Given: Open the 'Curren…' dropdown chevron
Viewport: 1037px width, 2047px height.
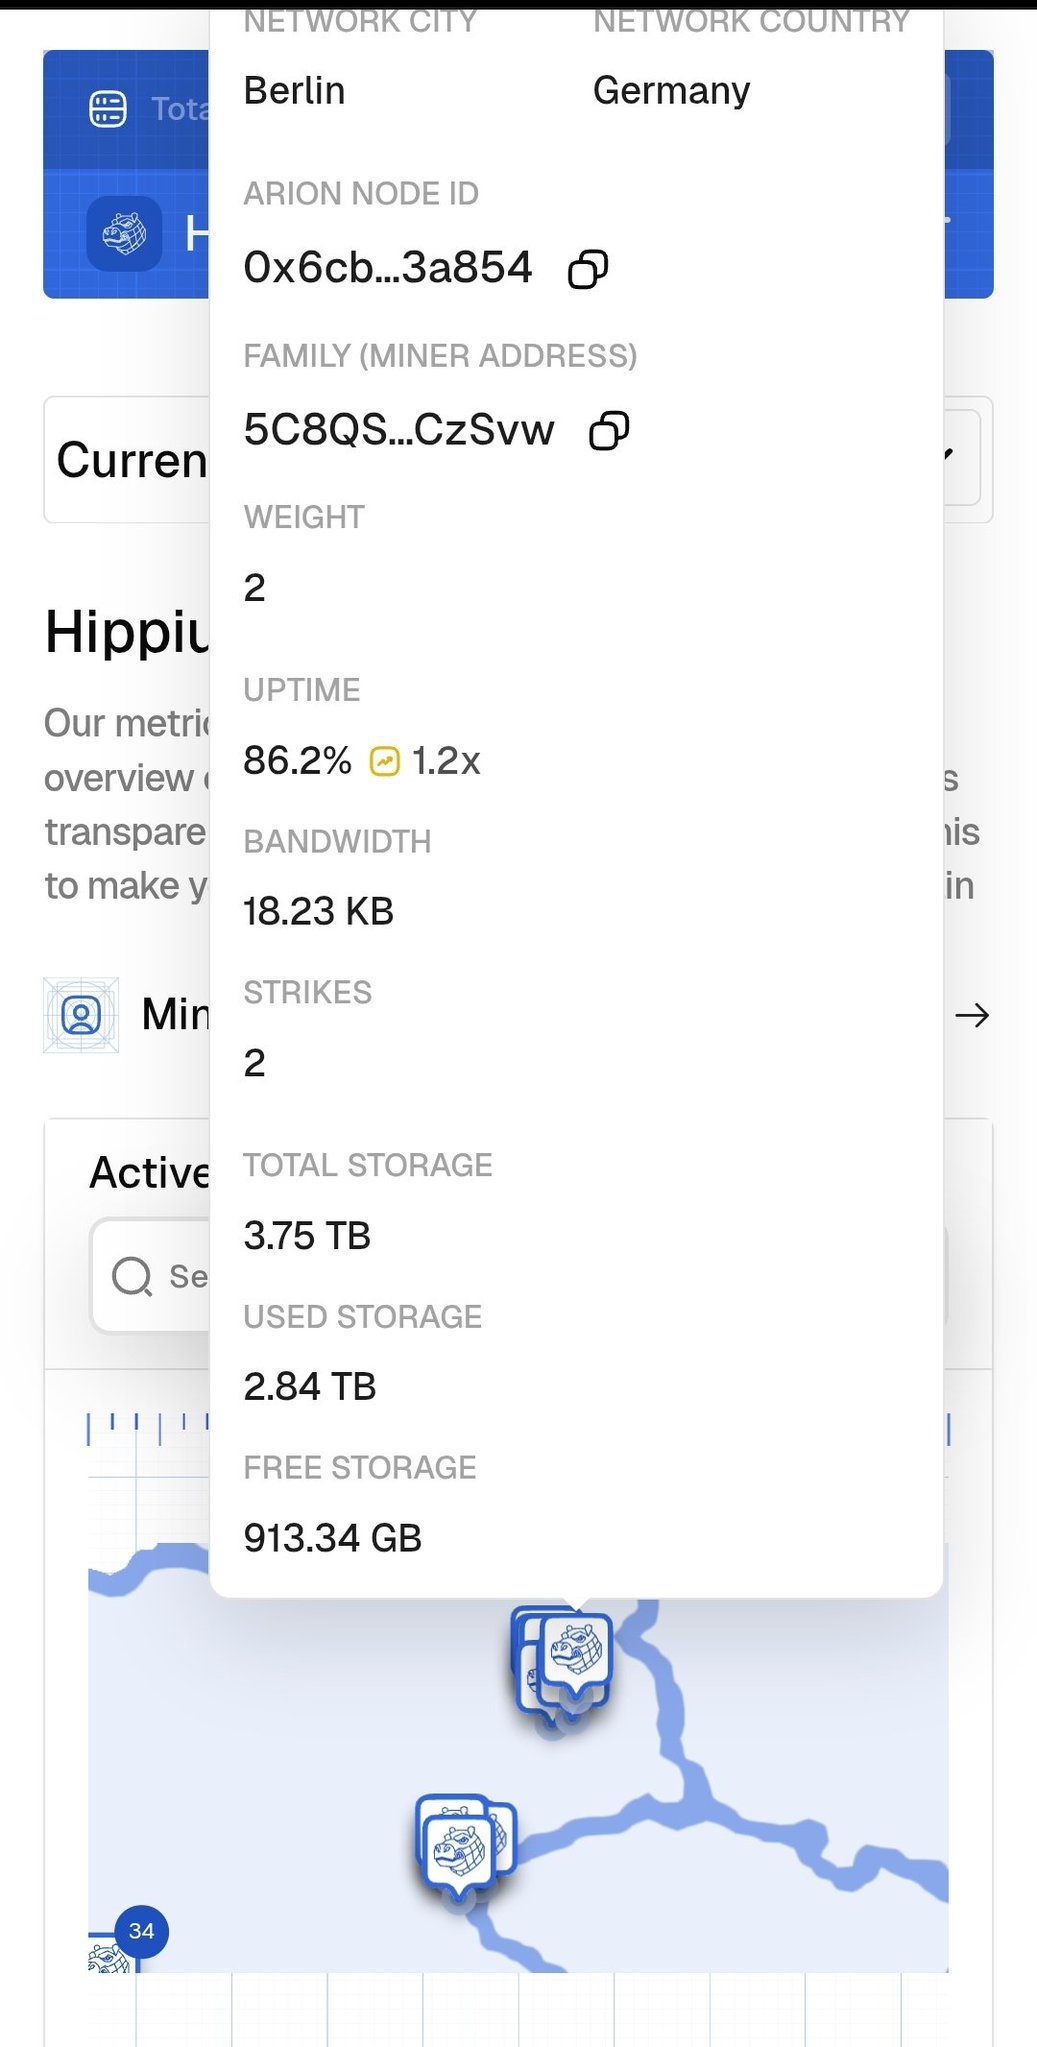Looking at the screenshot, I should (x=948, y=456).
